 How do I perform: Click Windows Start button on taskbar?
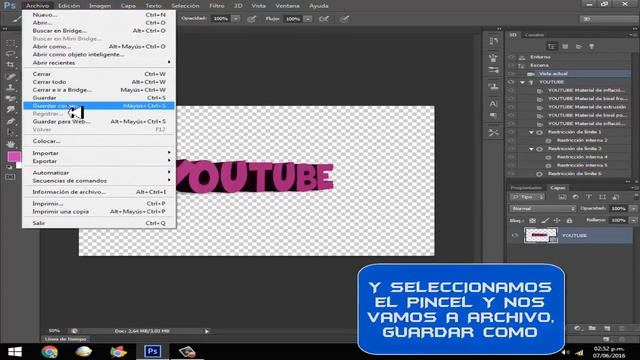click(15, 351)
